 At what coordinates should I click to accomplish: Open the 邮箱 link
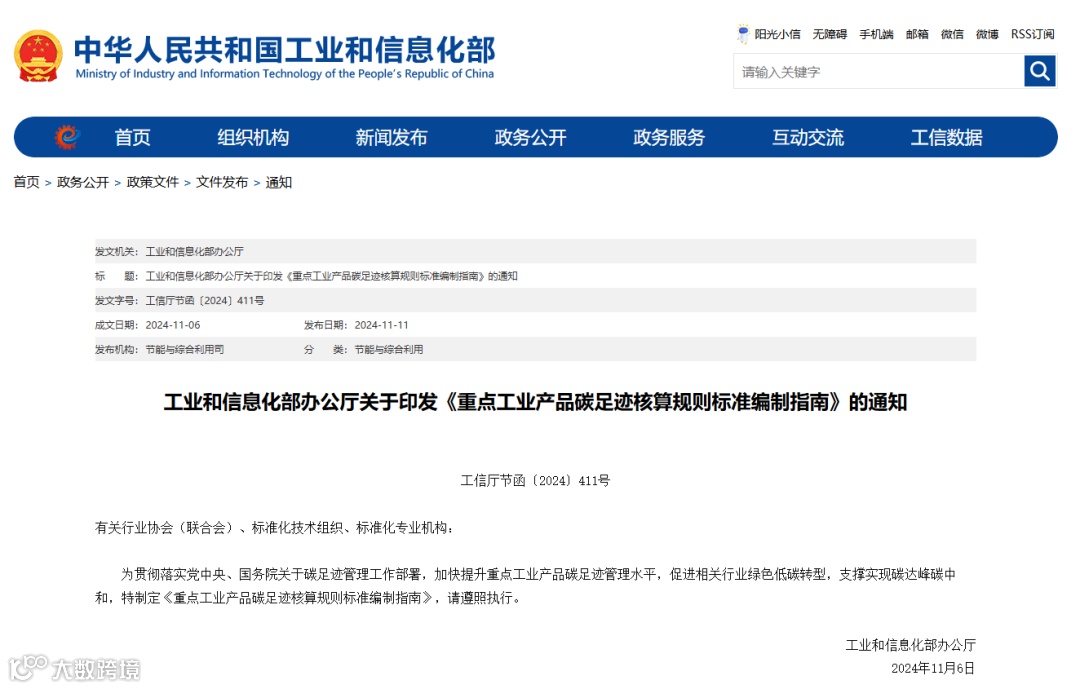917,34
